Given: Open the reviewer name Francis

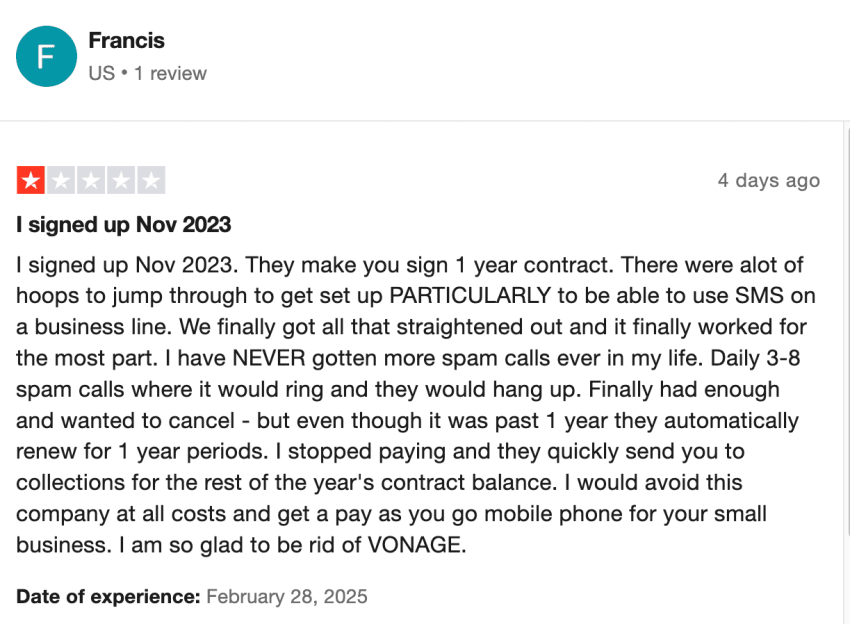Looking at the screenshot, I should (126, 41).
